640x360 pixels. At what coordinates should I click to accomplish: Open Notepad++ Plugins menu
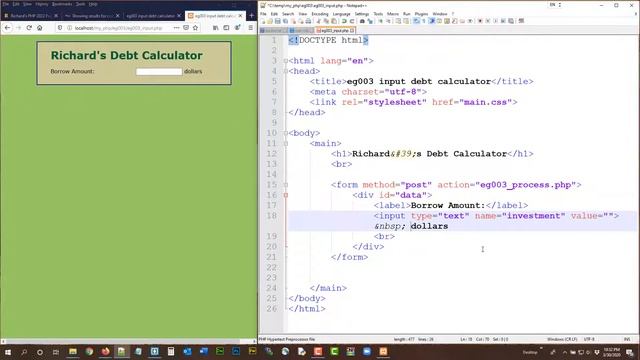421,14
